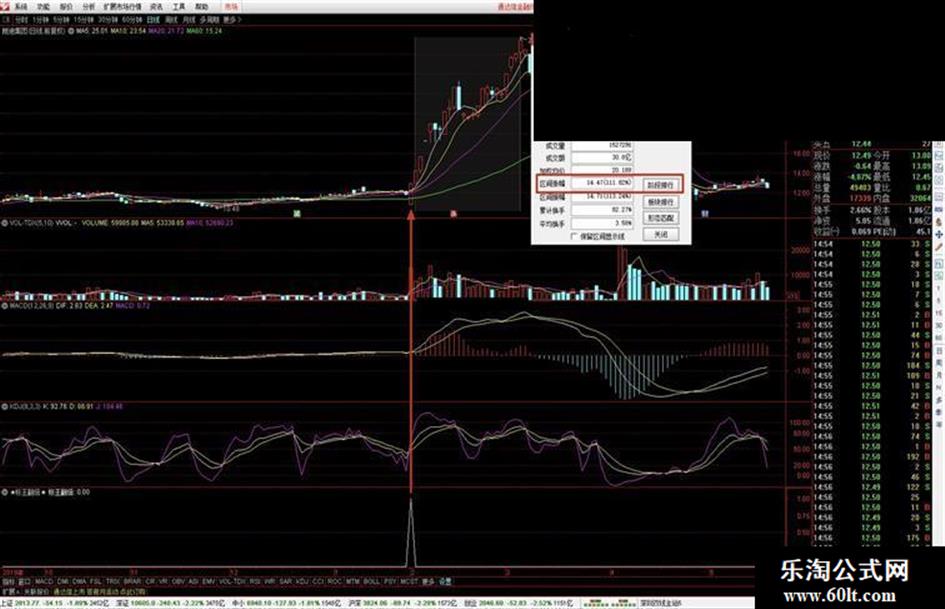Click the 板块排行 button in dialog

click(661, 201)
